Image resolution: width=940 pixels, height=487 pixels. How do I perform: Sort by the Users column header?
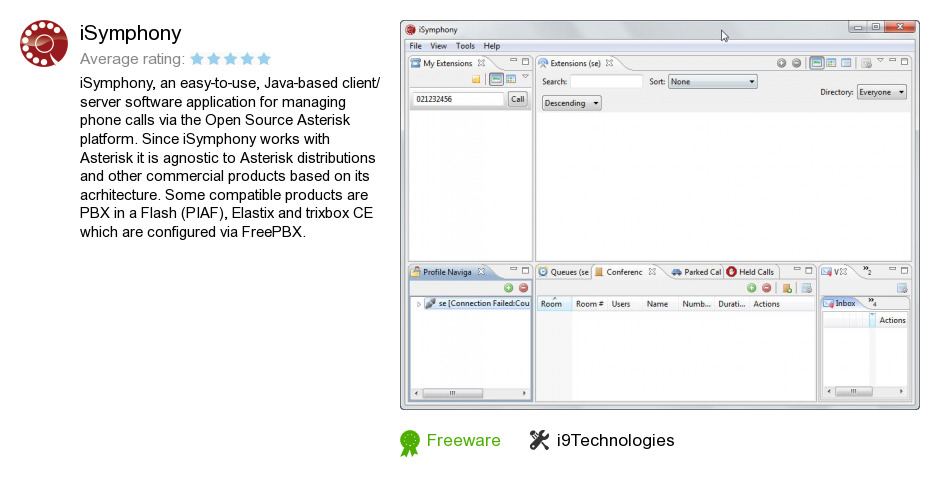(x=625, y=304)
